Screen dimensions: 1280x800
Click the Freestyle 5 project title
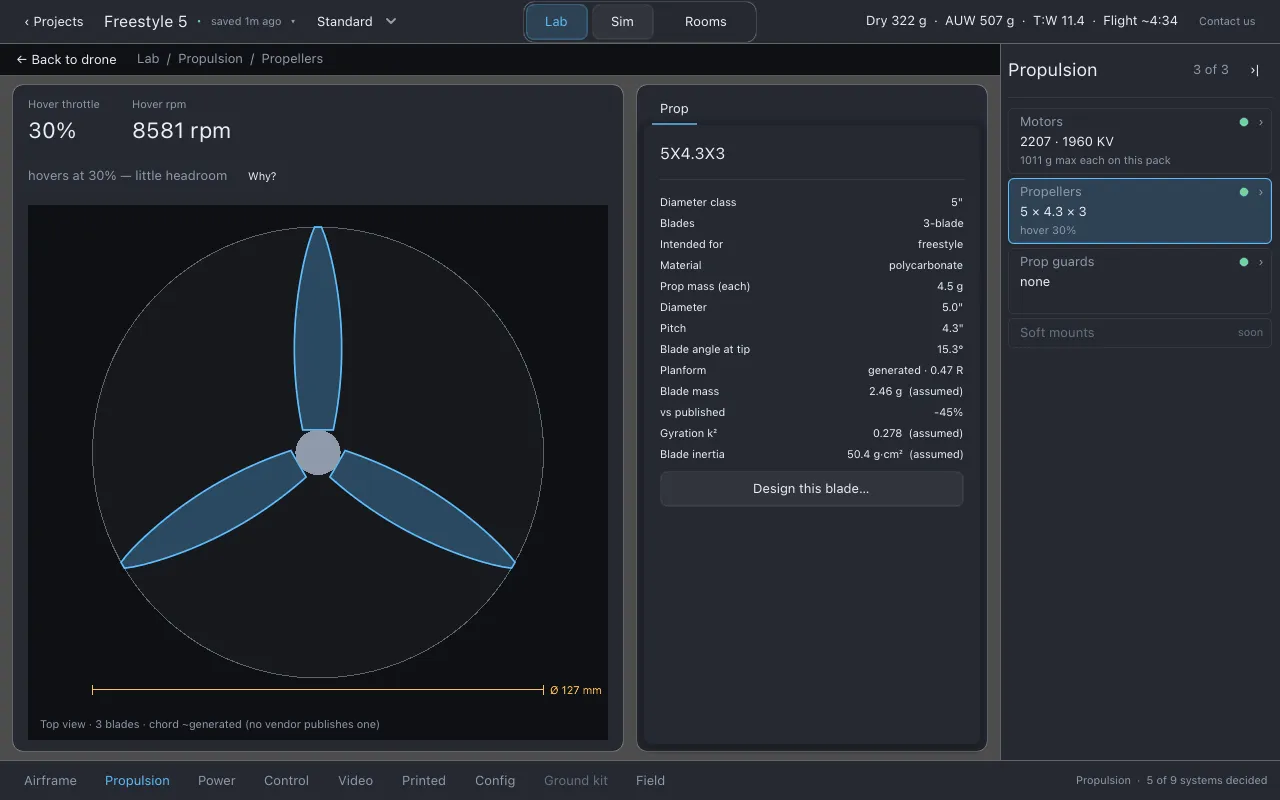(146, 21)
